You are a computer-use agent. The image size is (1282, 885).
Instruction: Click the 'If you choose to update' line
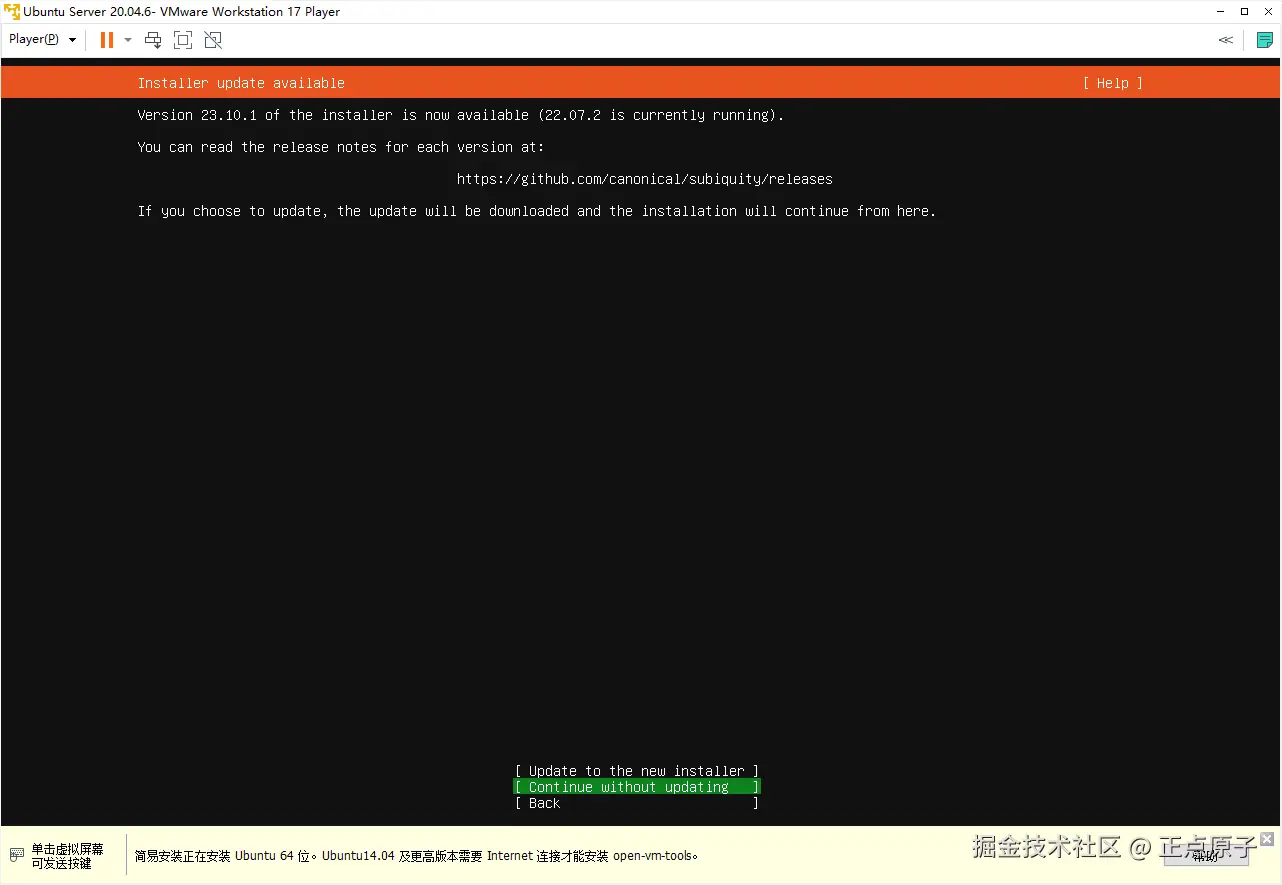(x=537, y=211)
